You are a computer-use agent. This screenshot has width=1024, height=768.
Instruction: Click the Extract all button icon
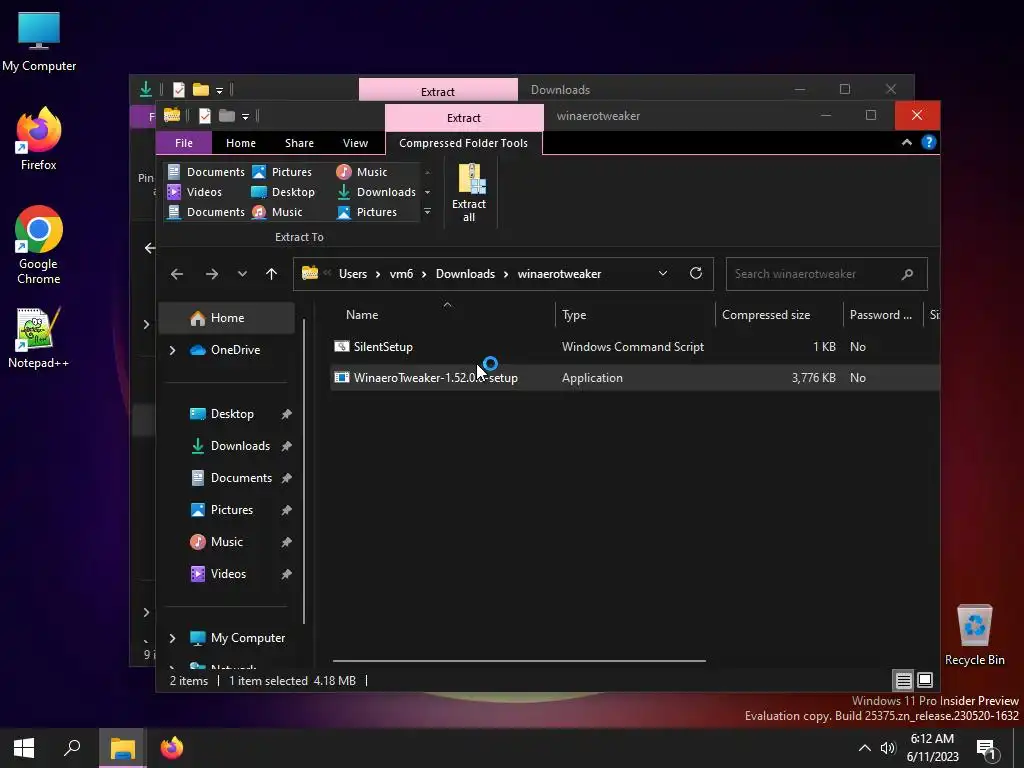coord(470,179)
